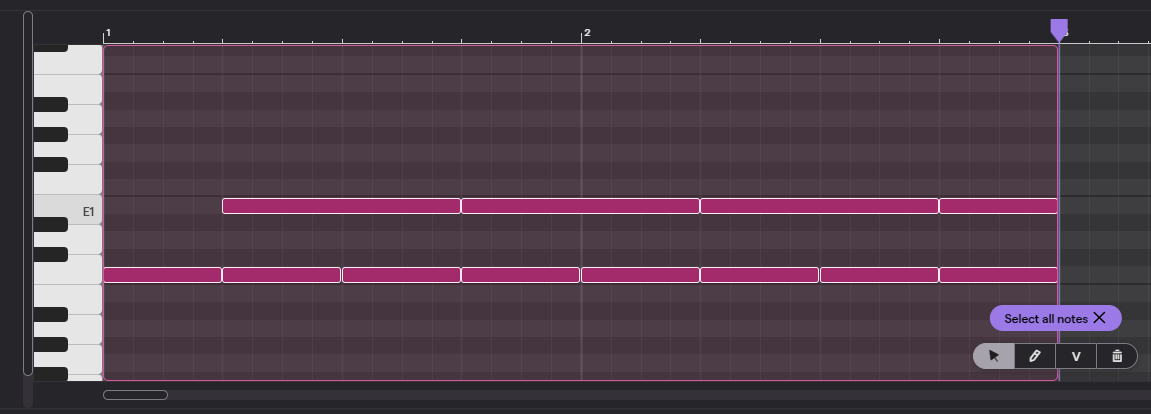Screen dimensions: 1151x414
Task: Play the E1 piano key
Action: (x=68, y=211)
